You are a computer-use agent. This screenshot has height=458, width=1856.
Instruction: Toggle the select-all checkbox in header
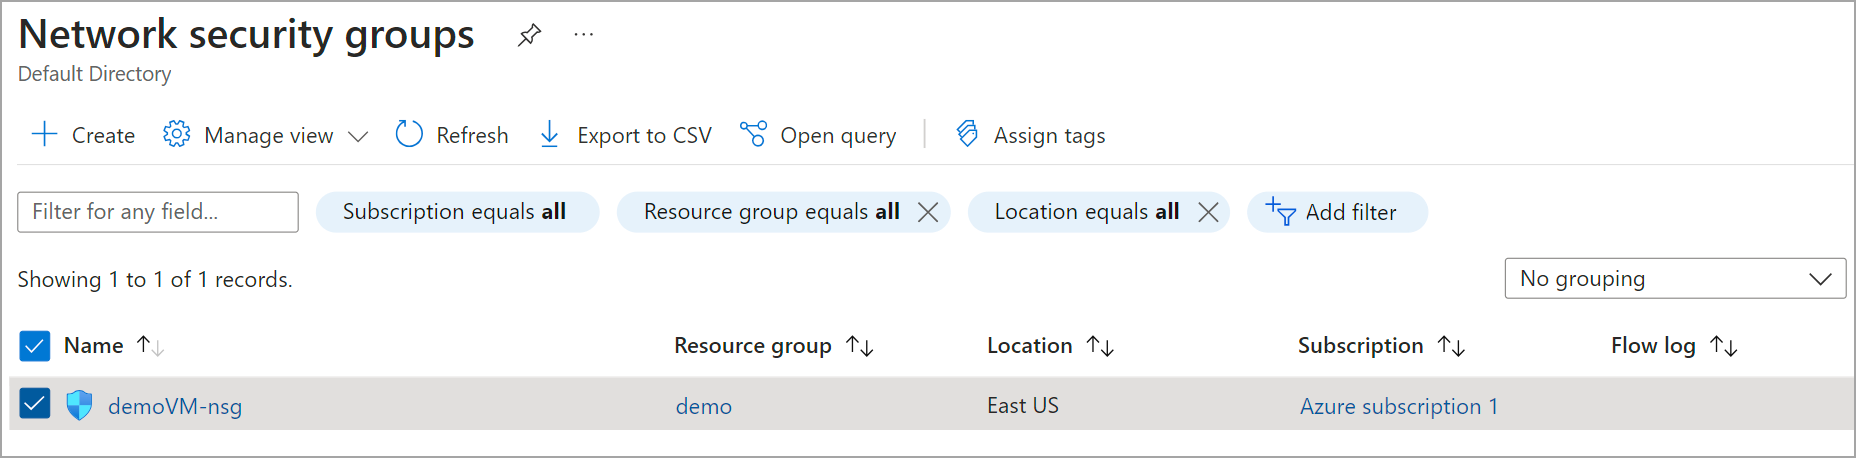pyautogui.click(x=35, y=346)
